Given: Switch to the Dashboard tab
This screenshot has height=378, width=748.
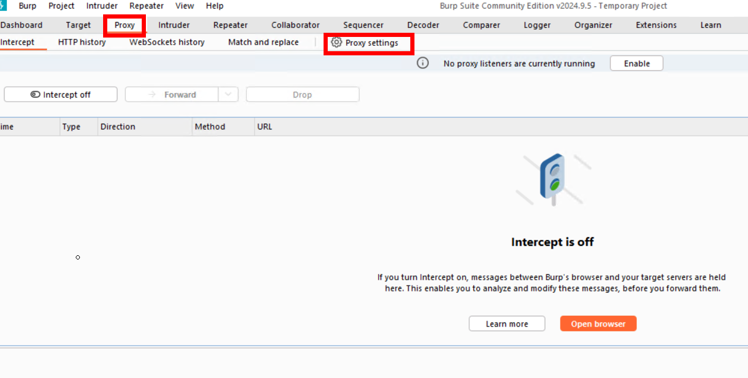Looking at the screenshot, I should 21,25.
